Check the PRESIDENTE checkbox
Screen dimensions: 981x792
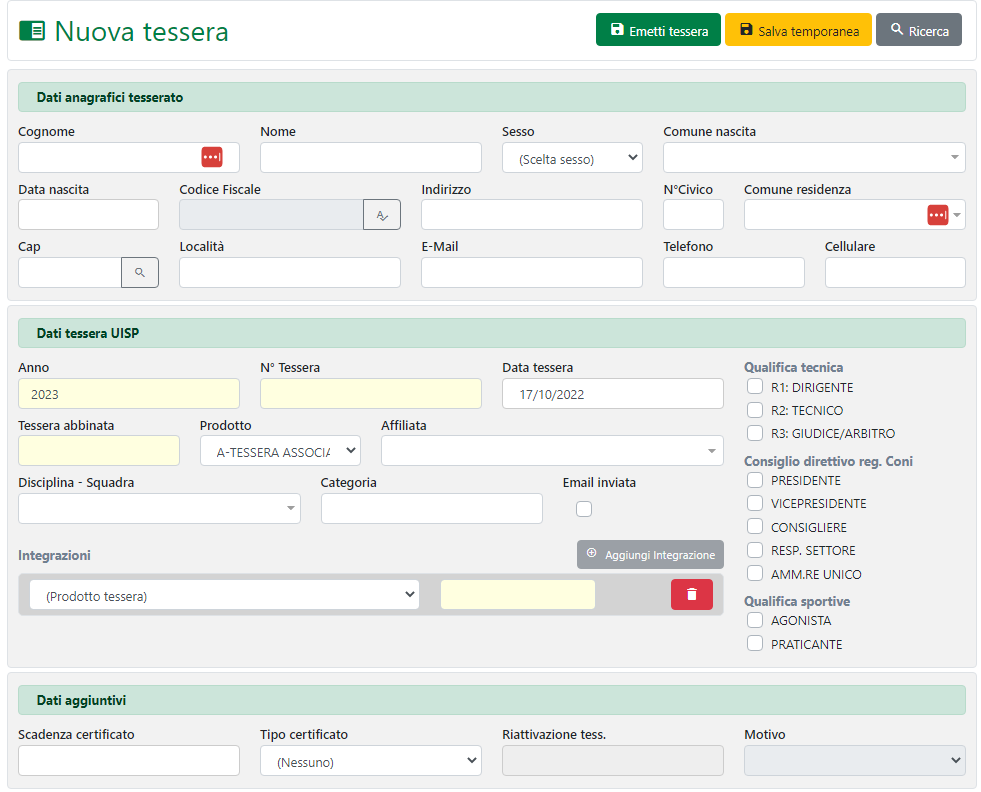755,480
